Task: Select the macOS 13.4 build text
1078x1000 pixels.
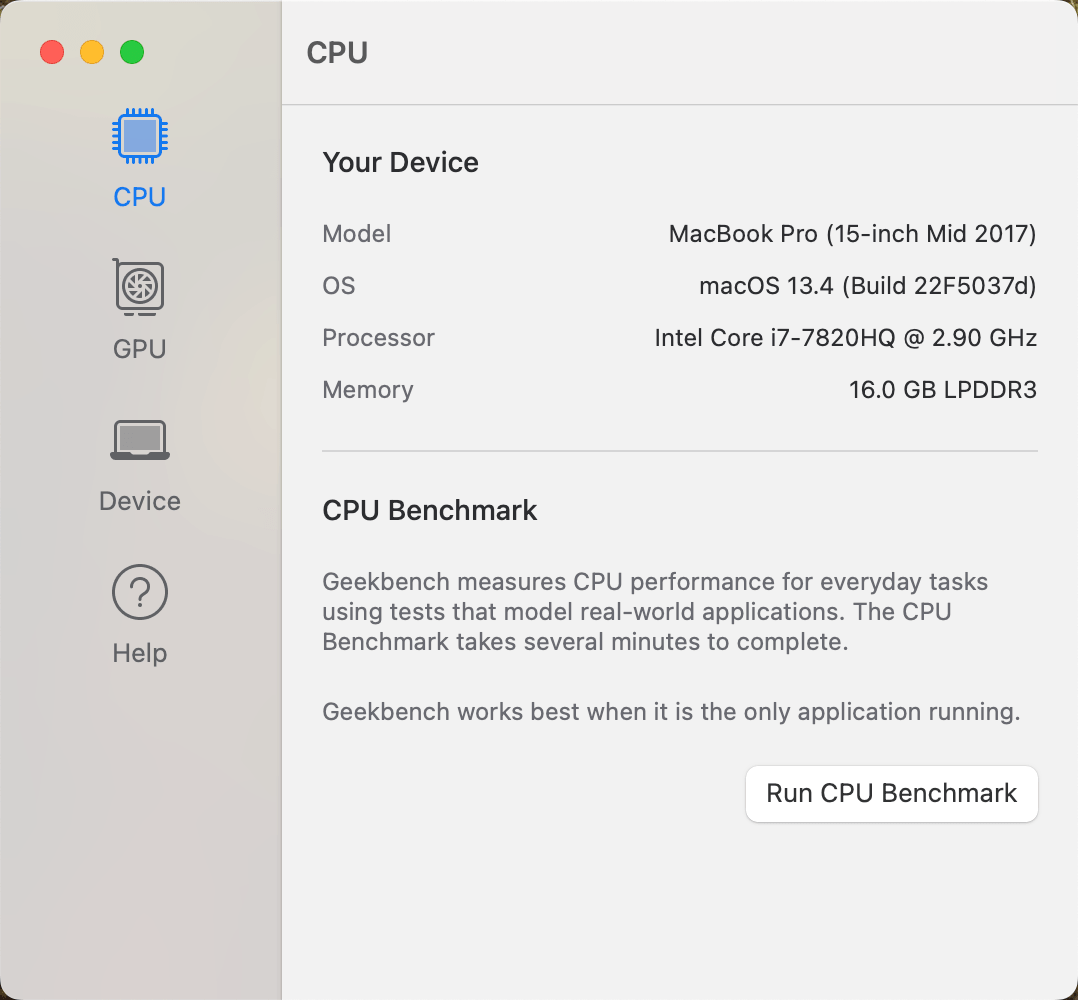Action: coord(868,286)
